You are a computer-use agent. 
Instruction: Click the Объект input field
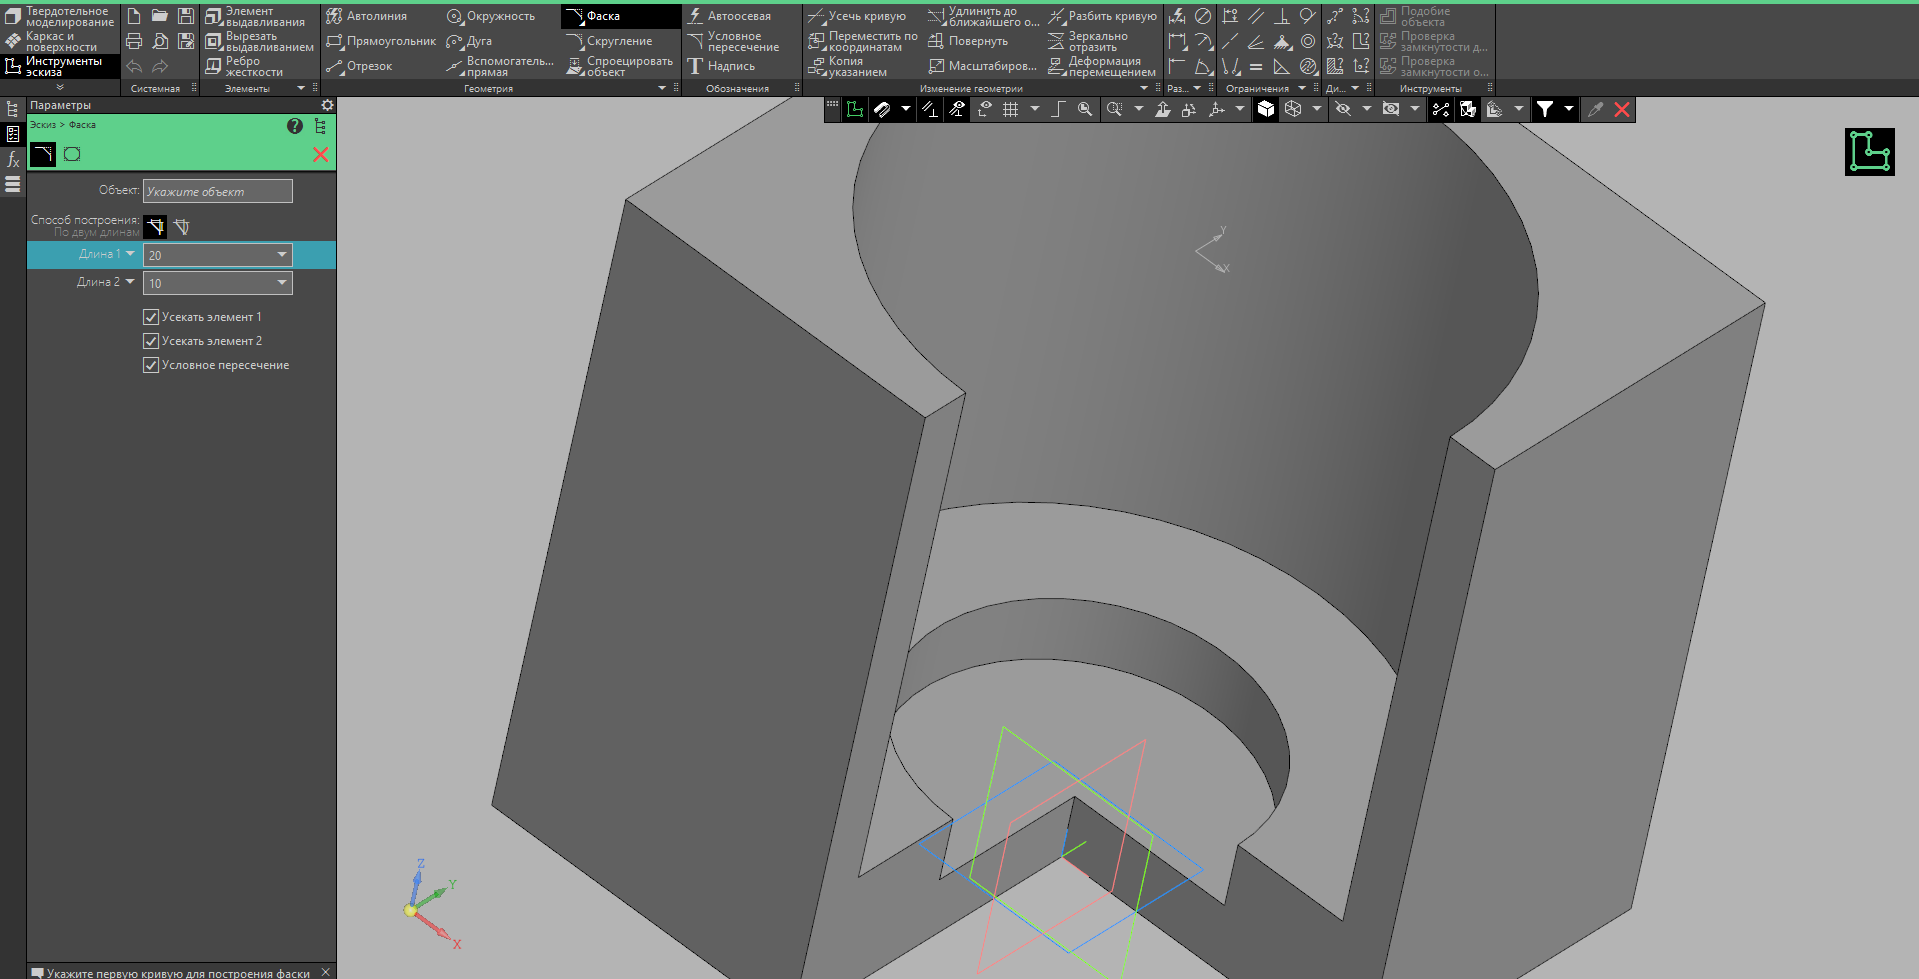point(218,191)
